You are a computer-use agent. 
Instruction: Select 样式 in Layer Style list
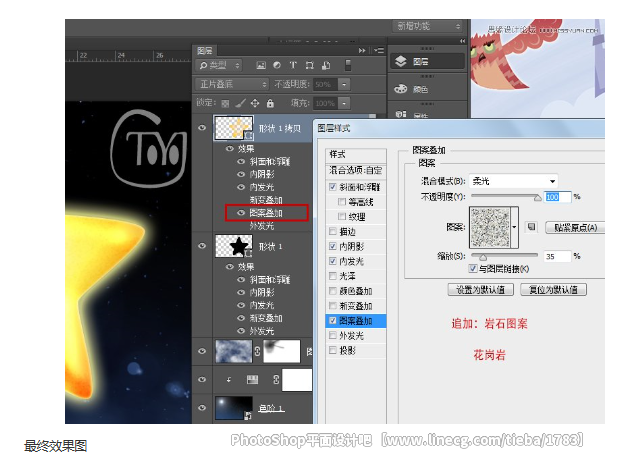point(356,154)
